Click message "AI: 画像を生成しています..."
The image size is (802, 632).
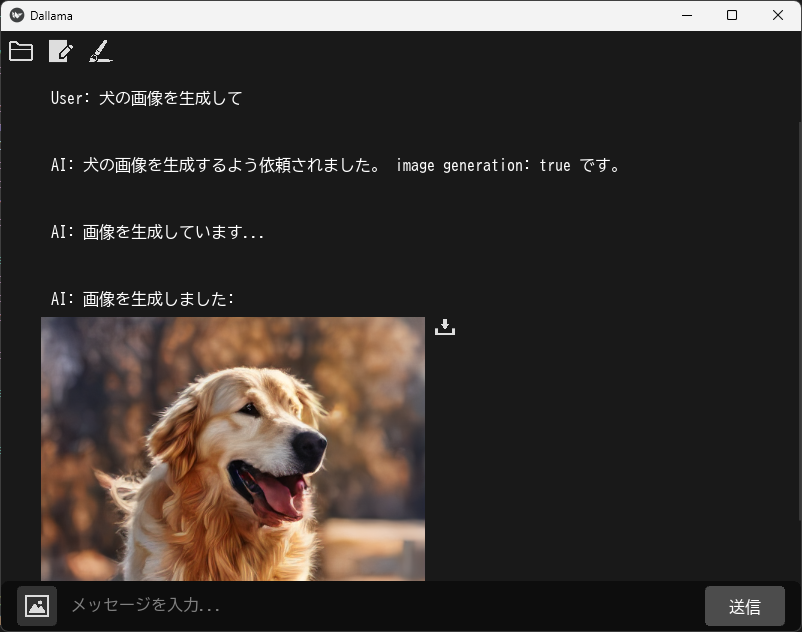tap(158, 232)
